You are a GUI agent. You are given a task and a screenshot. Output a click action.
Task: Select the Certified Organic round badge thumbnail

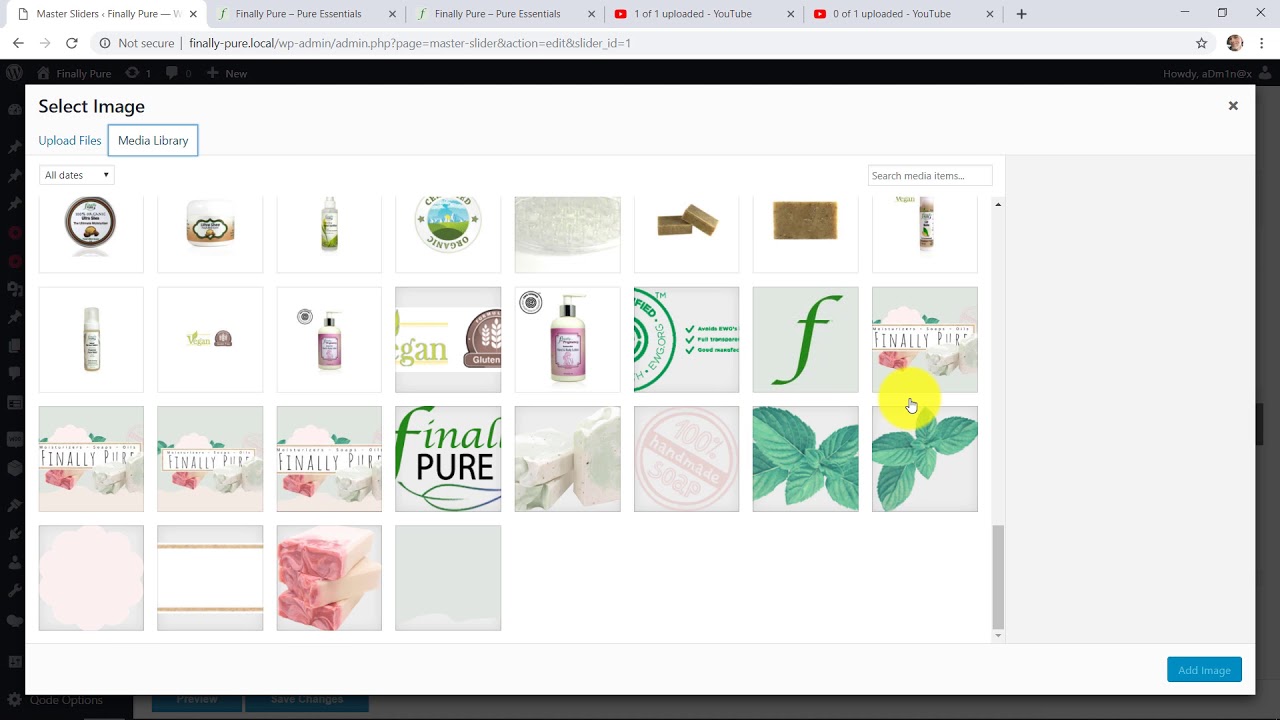448,234
